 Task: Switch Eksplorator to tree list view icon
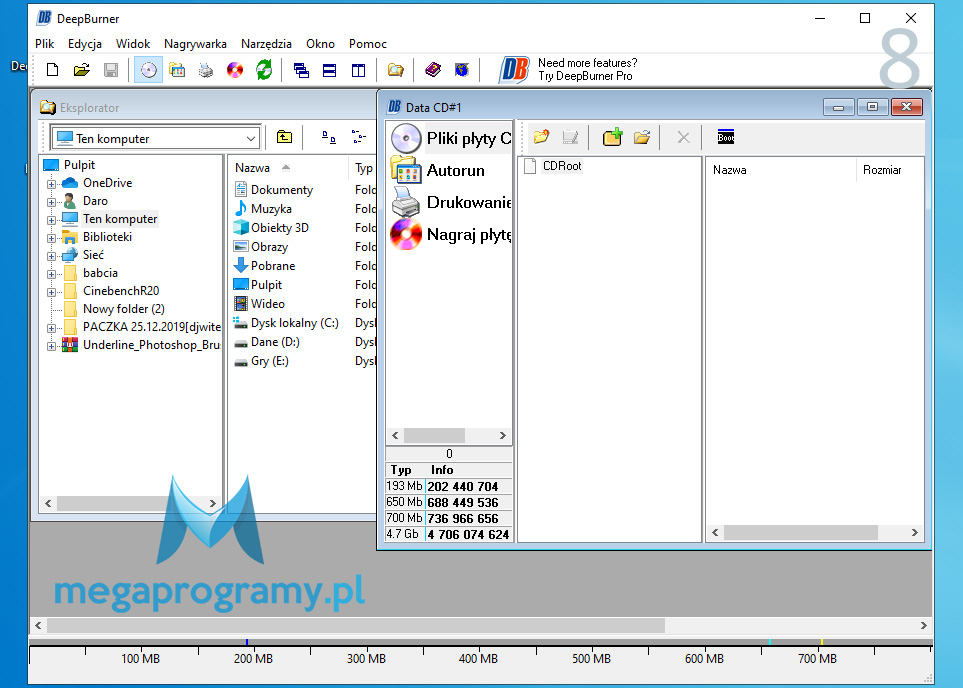359,138
